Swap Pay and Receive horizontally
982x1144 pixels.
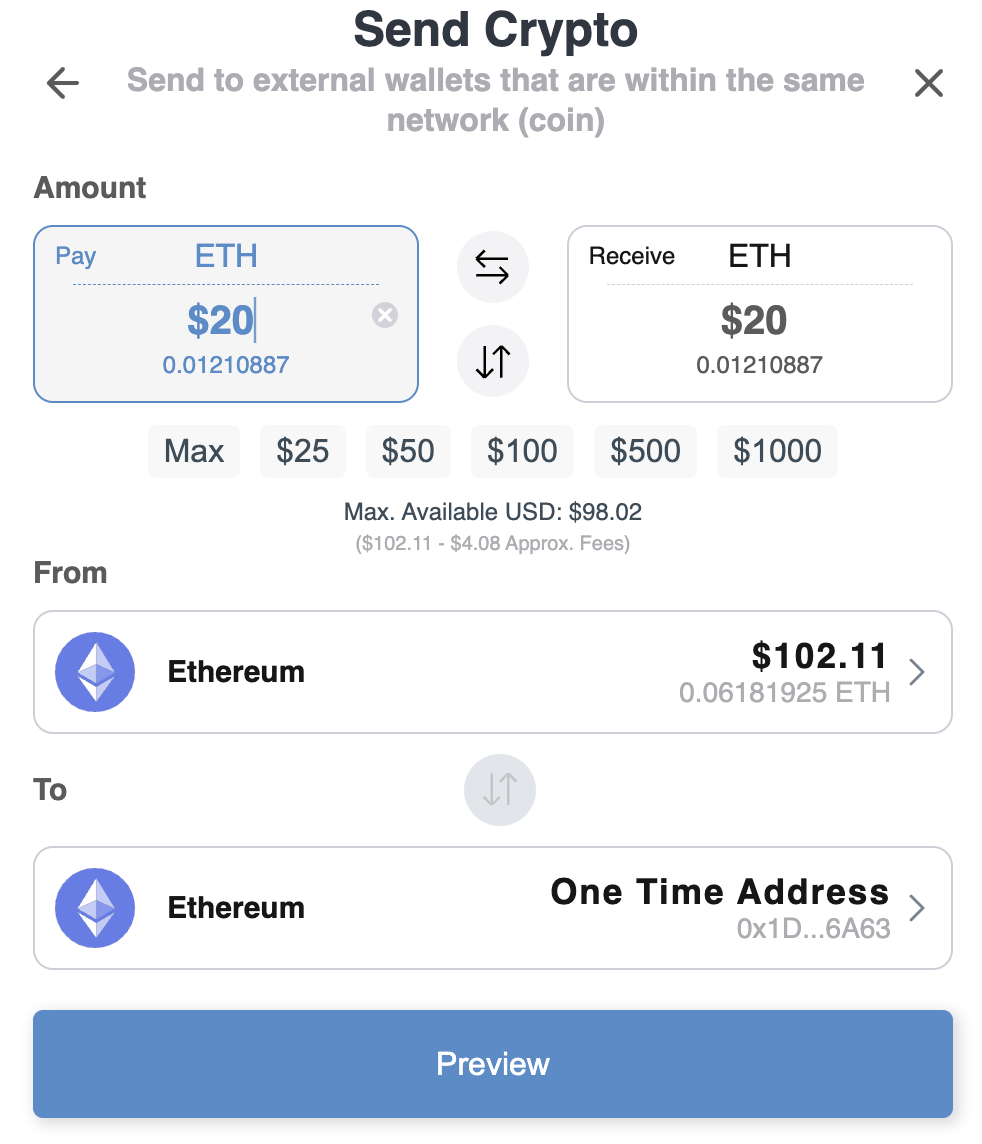click(492, 267)
